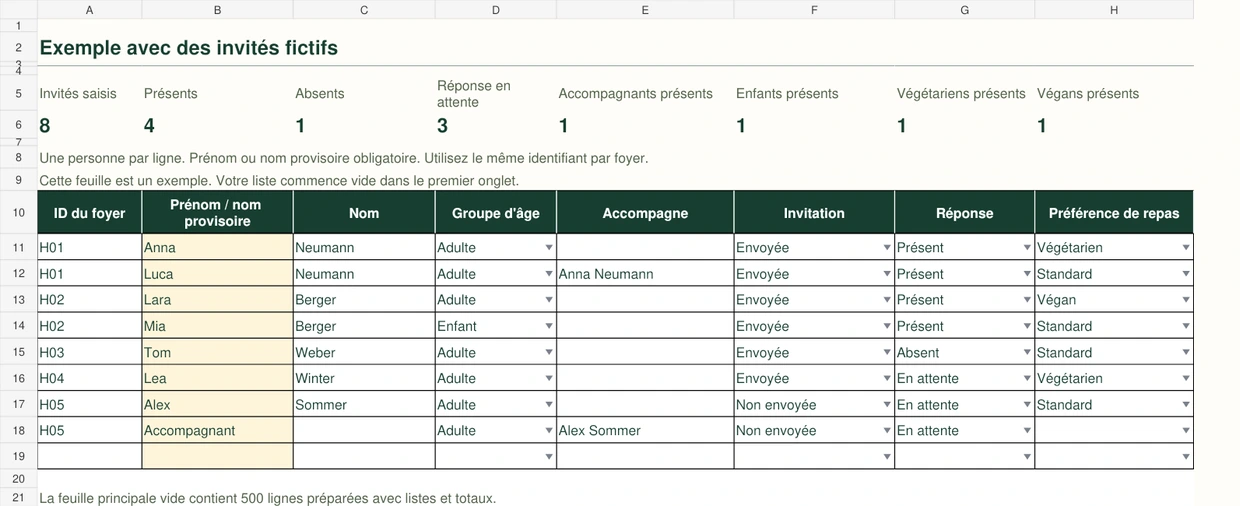
Task: Click the ID du foyer column heading
Action: pyautogui.click(x=90, y=213)
